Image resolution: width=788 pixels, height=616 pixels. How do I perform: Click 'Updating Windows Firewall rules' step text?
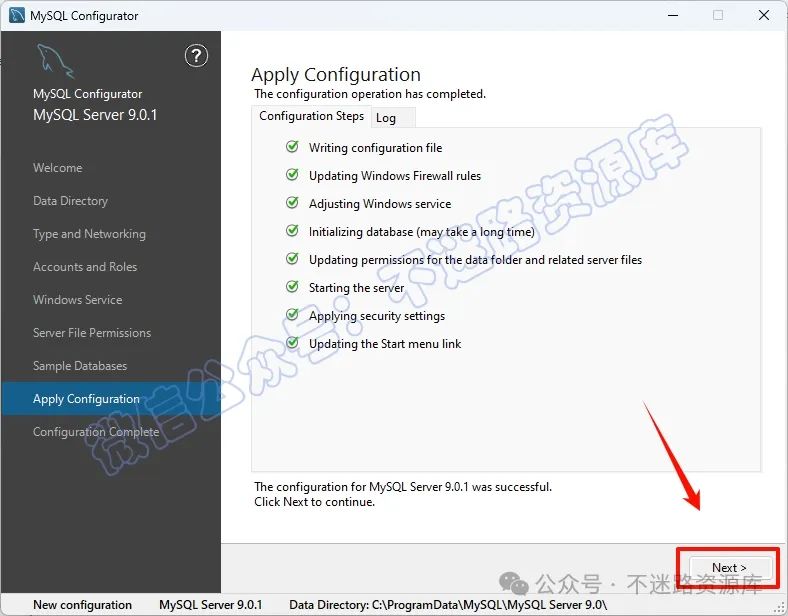point(395,176)
